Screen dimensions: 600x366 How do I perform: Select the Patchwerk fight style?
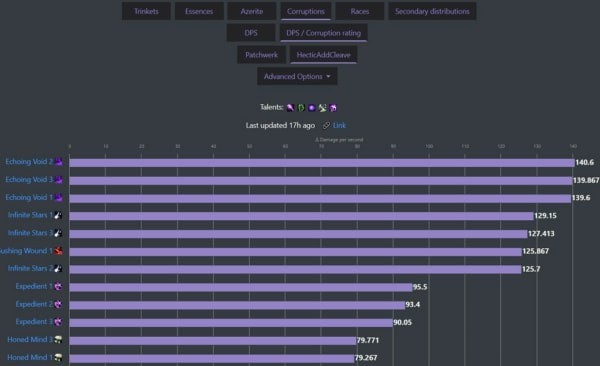[261, 55]
